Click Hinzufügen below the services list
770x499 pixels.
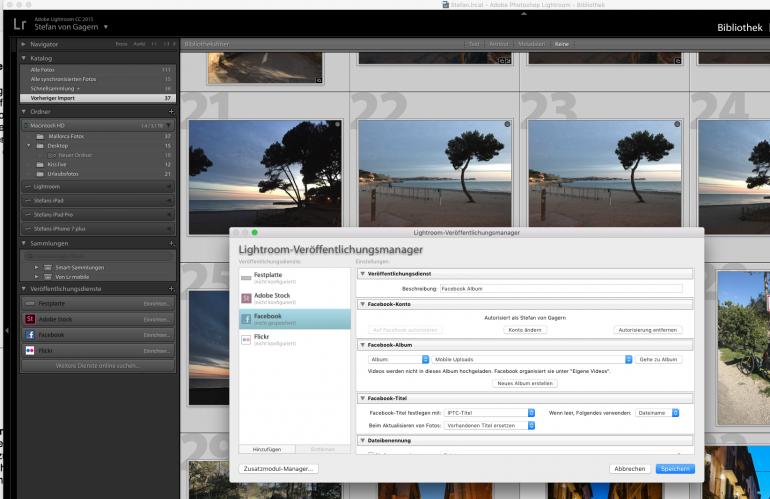(267, 449)
